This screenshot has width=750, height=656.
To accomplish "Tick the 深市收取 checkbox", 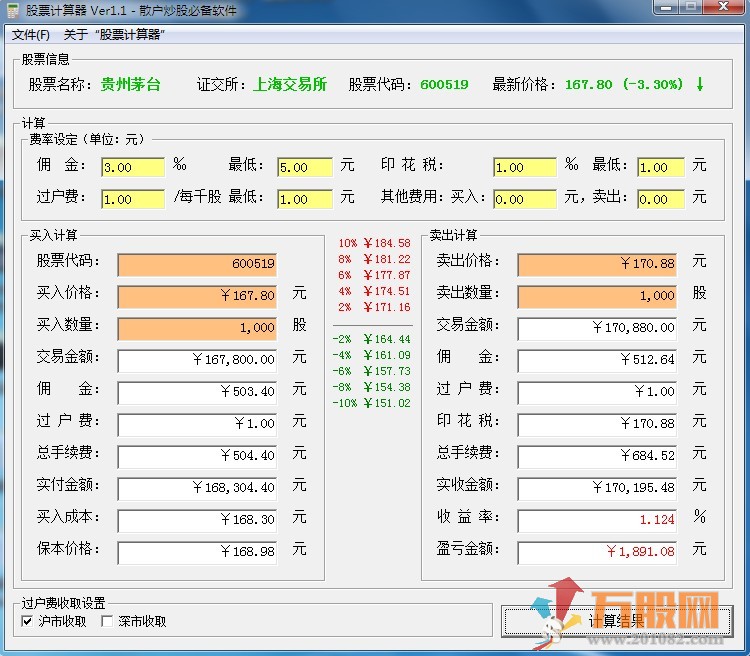I will [107, 621].
